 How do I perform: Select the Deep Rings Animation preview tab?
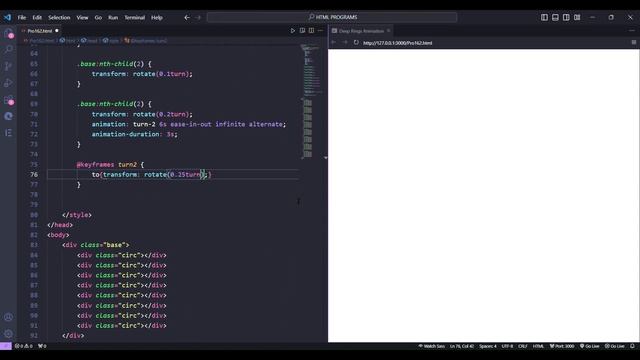point(361,31)
